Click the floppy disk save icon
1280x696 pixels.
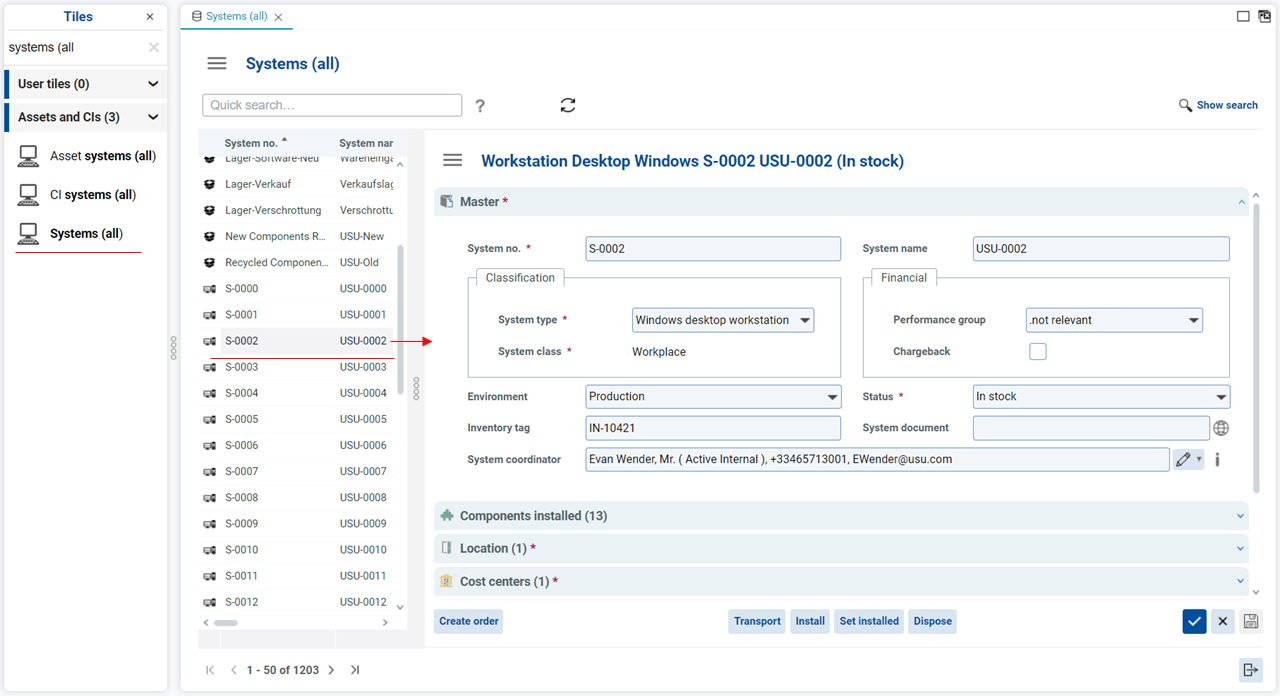(x=1250, y=622)
